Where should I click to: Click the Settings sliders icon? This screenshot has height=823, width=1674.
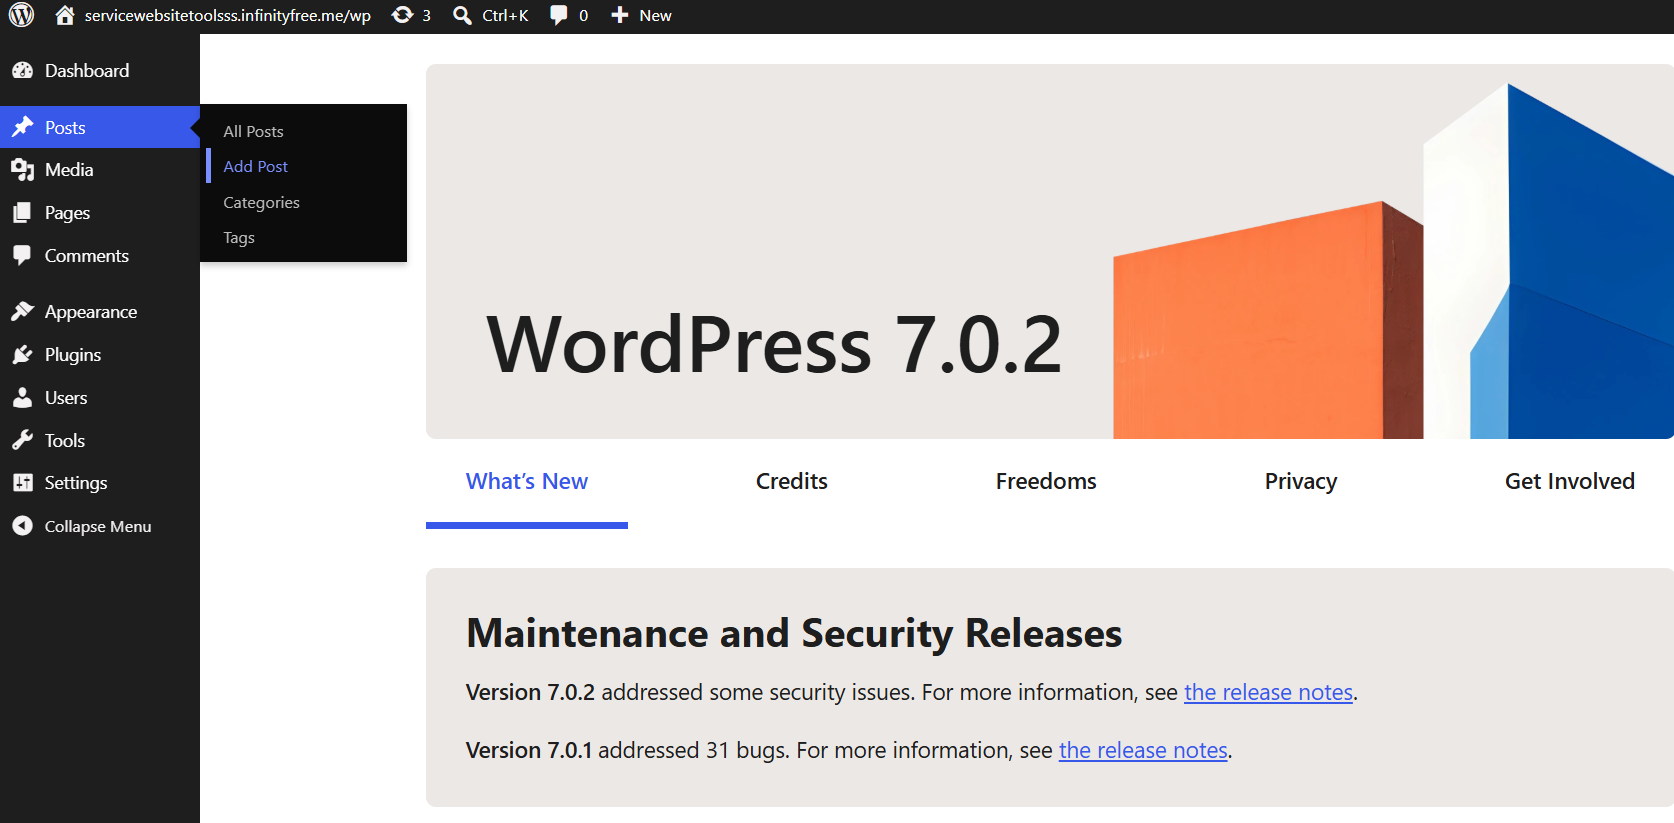click(22, 483)
